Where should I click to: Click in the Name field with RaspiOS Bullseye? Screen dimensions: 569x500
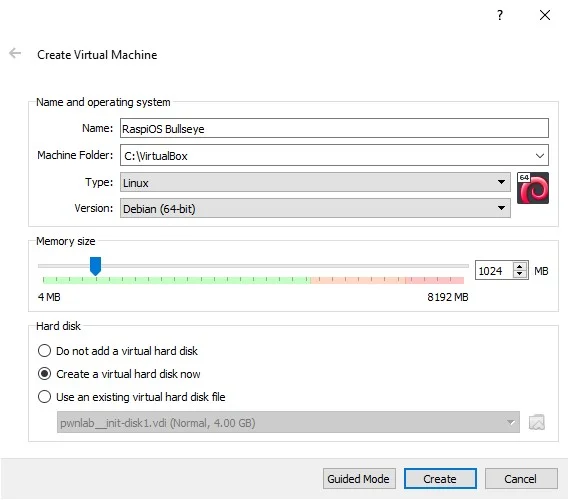click(334, 128)
